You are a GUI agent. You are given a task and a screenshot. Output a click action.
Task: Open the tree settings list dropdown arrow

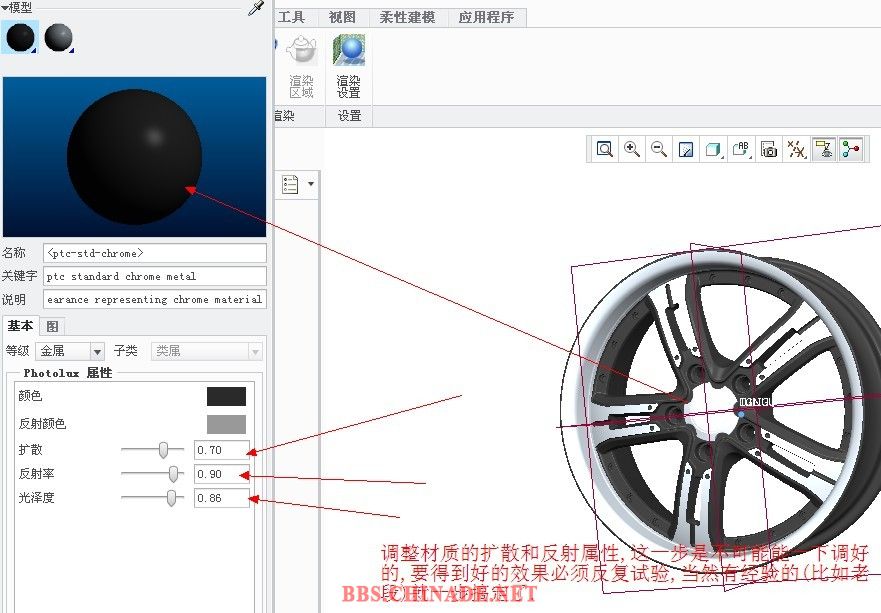[x=311, y=184]
